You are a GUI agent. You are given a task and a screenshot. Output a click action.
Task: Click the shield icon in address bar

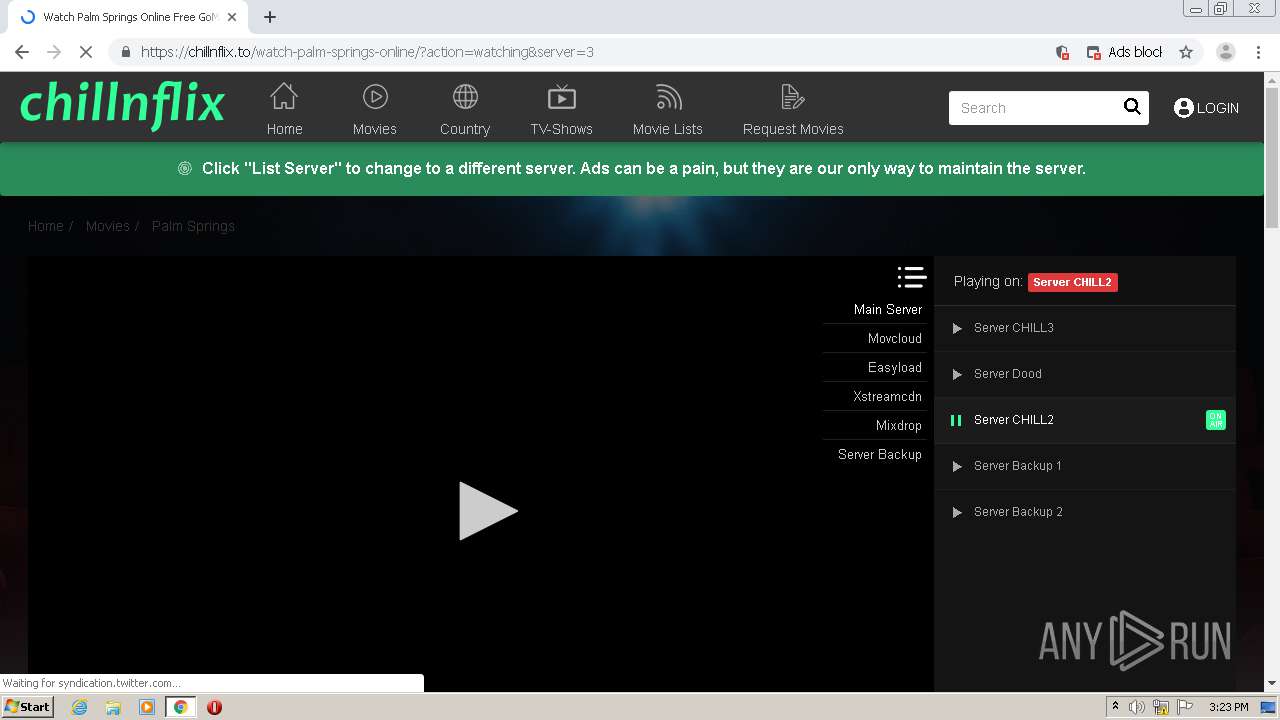(x=1062, y=52)
